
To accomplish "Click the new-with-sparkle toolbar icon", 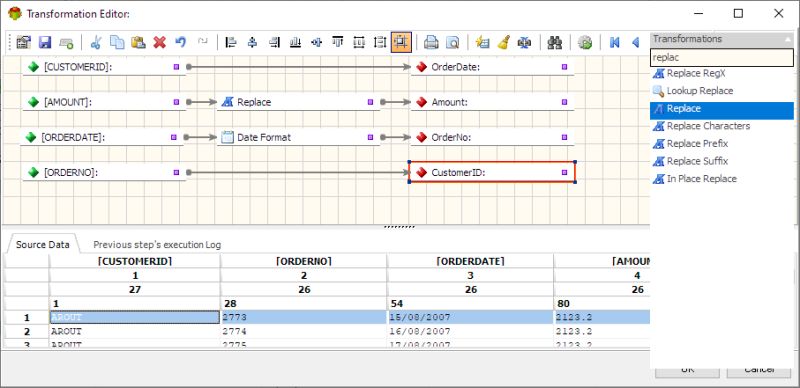I will [482, 42].
